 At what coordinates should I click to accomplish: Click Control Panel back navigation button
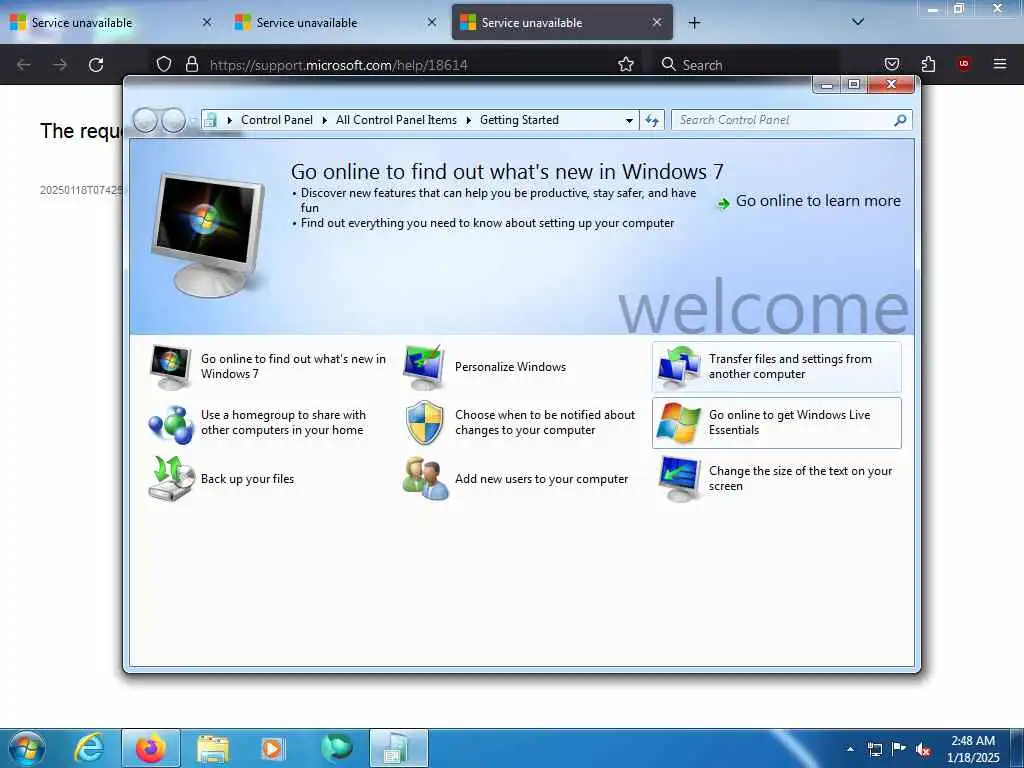pyautogui.click(x=145, y=121)
